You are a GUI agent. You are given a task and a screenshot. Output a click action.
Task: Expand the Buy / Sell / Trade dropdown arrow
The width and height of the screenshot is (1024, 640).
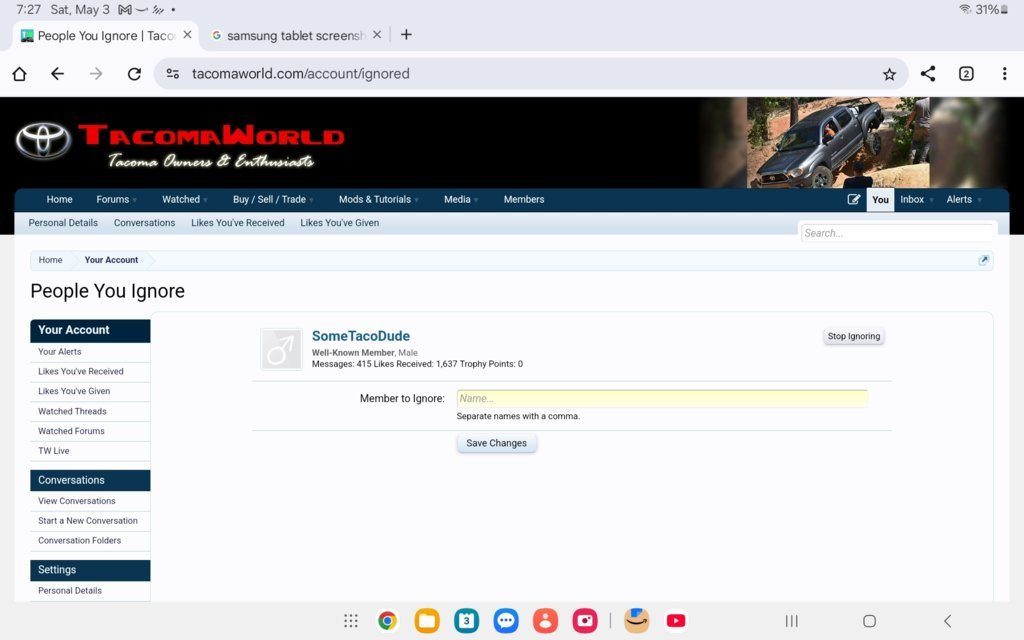coord(311,200)
